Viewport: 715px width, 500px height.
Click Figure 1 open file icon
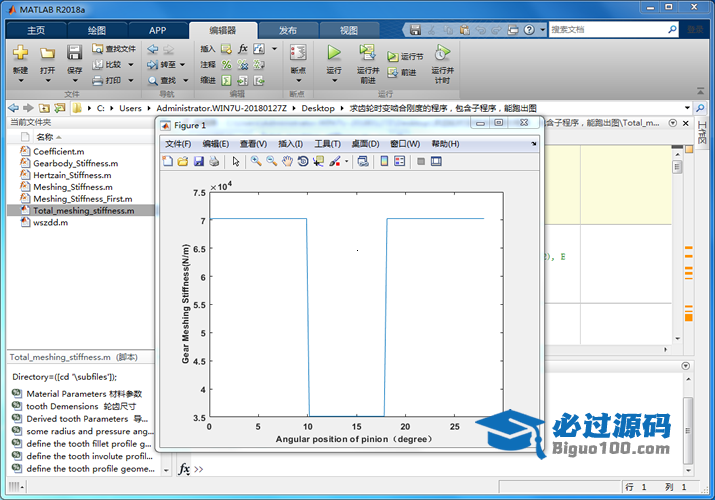(183, 161)
